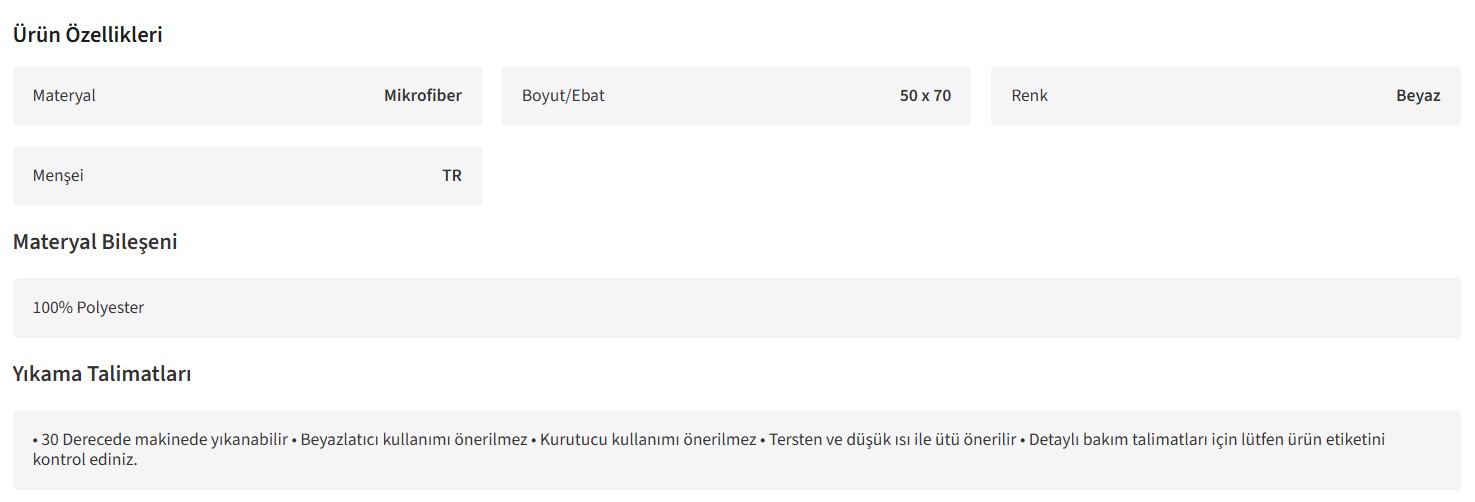The height and width of the screenshot is (502, 1475).
Task: Select the Renk label
Action: click(x=1029, y=96)
